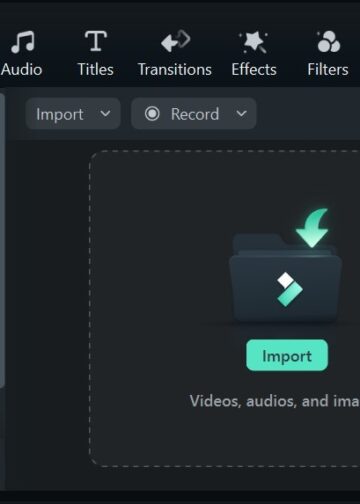The width and height of the screenshot is (360, 504).
Task: Click the Record circle icon
Action: pyautogui.click(x=152, y=114)
